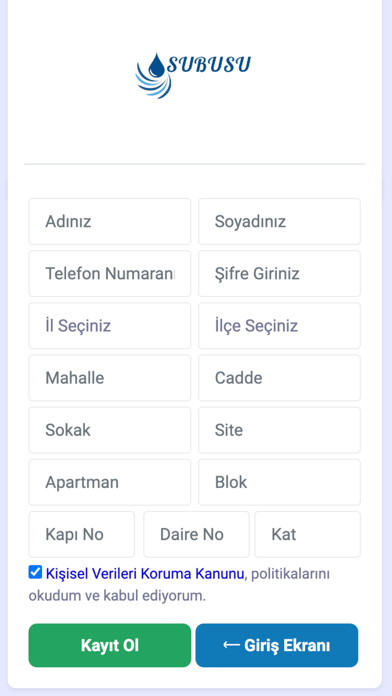Focus the Daire No input
This screenshot has width=392, height=696.
(196, 534)
